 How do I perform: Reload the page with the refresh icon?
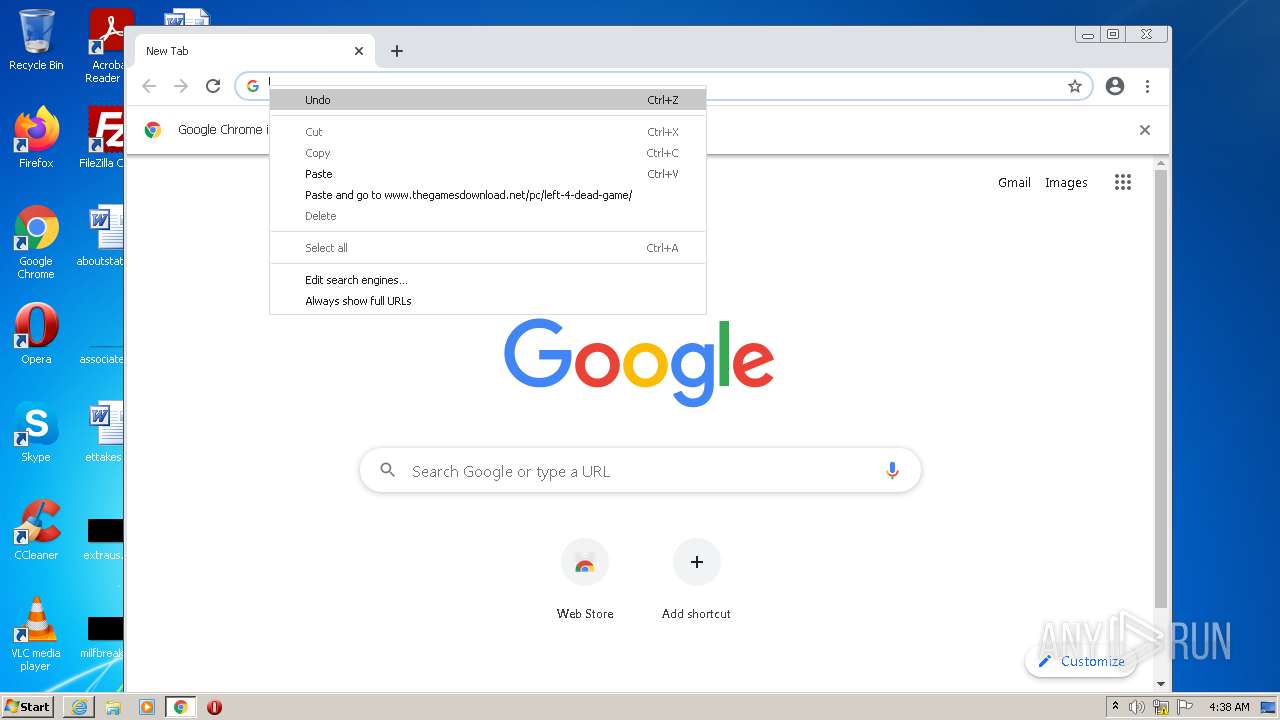(213, 86)
